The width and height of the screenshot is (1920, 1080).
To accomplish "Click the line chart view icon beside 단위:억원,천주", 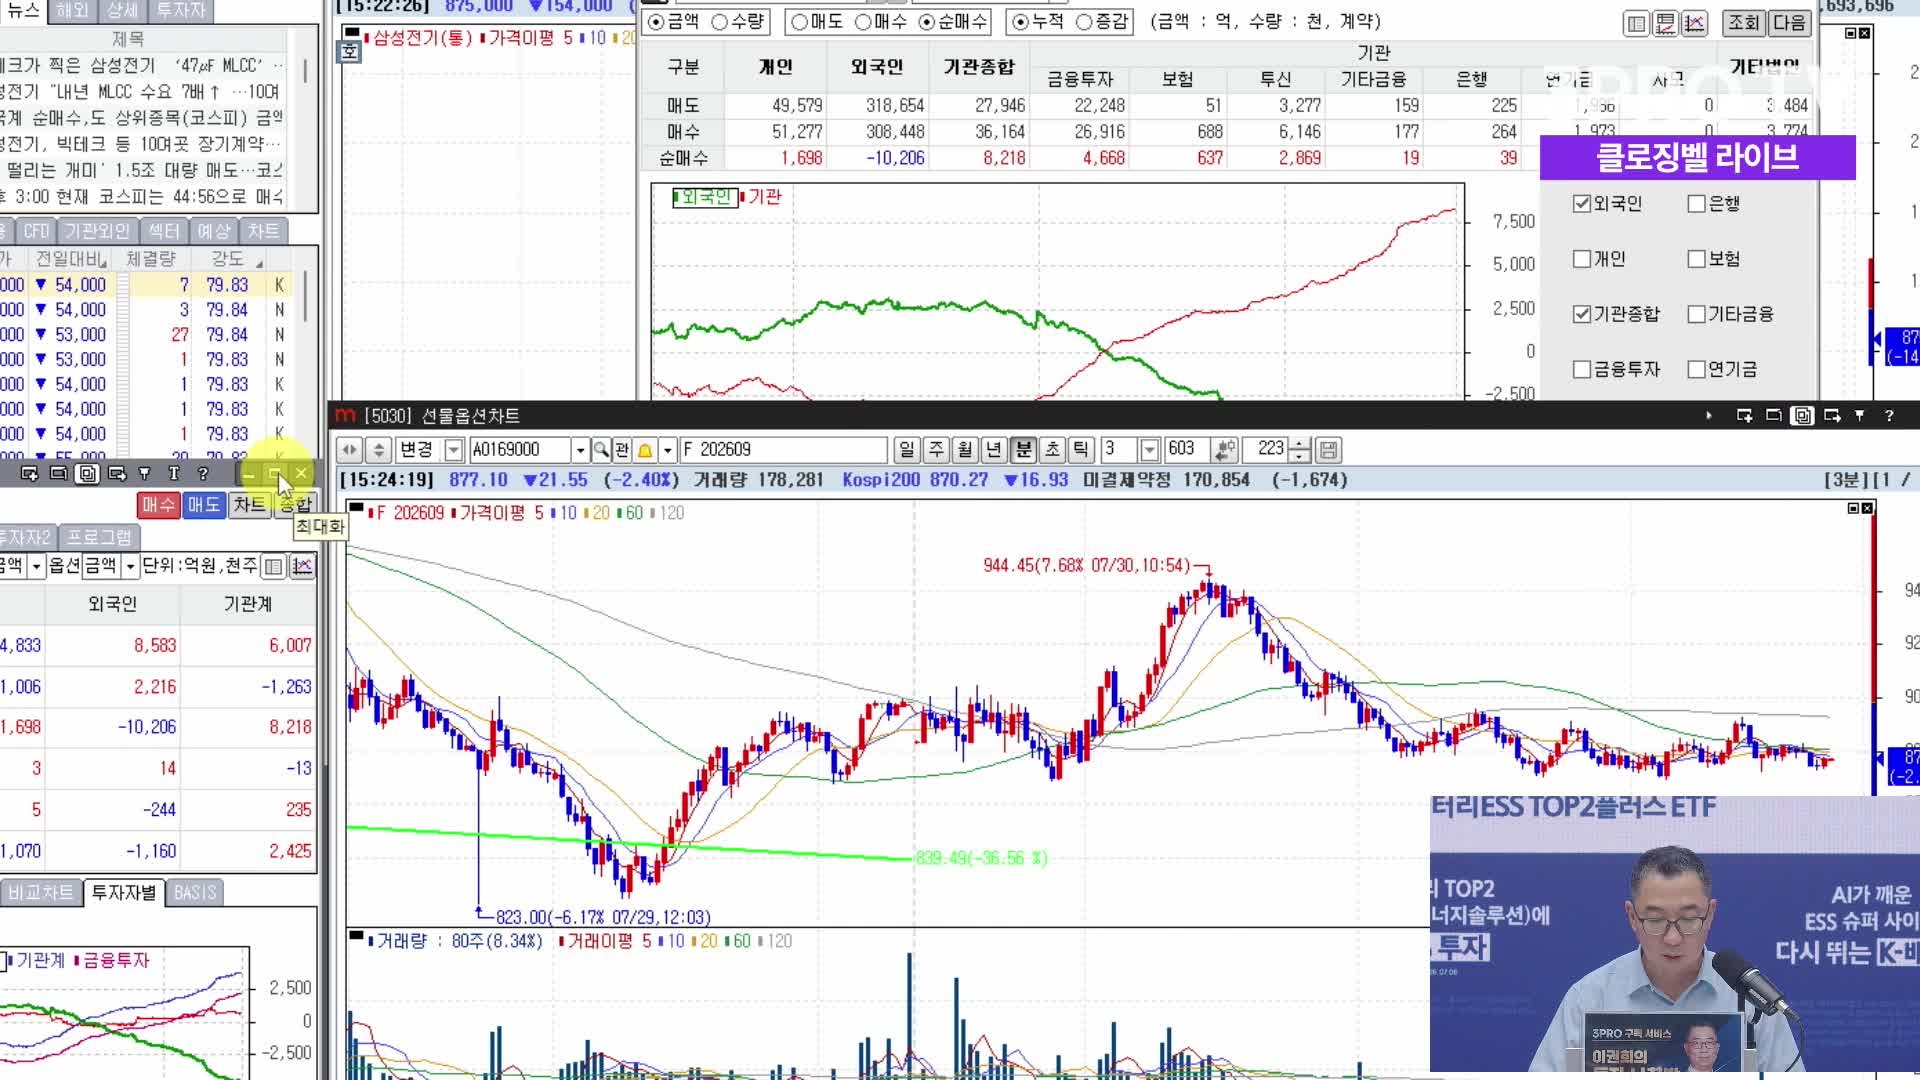I will [x=302, y=567].
